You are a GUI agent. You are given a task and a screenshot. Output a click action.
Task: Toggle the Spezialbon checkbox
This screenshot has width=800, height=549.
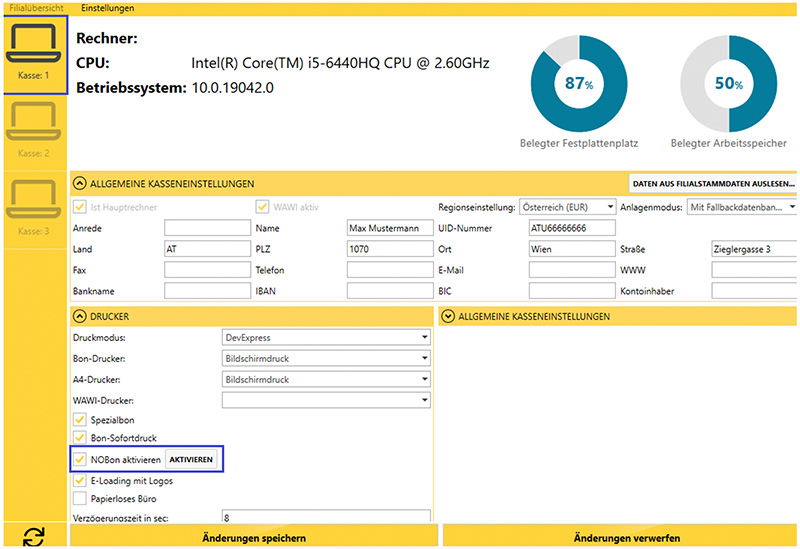pos(80,420)
